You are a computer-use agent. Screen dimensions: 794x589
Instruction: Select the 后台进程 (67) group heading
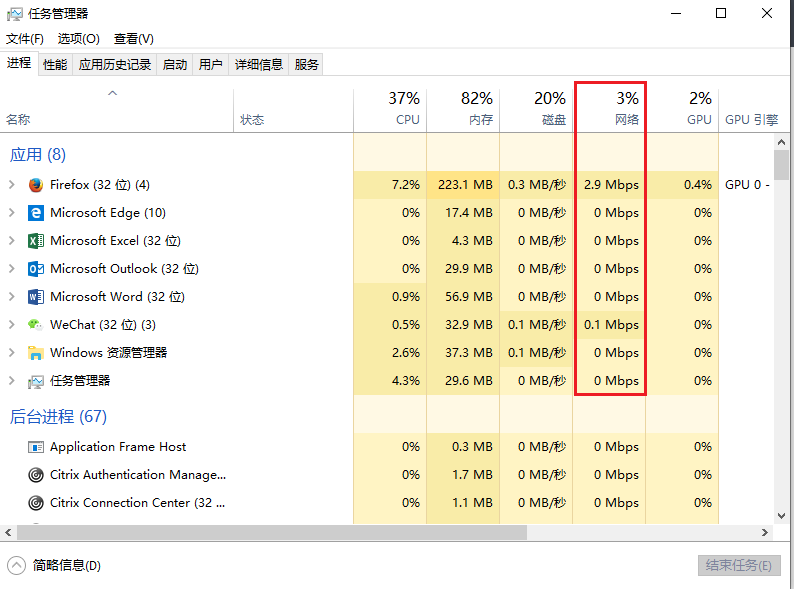pyautogui.click(x=58, y=416)
